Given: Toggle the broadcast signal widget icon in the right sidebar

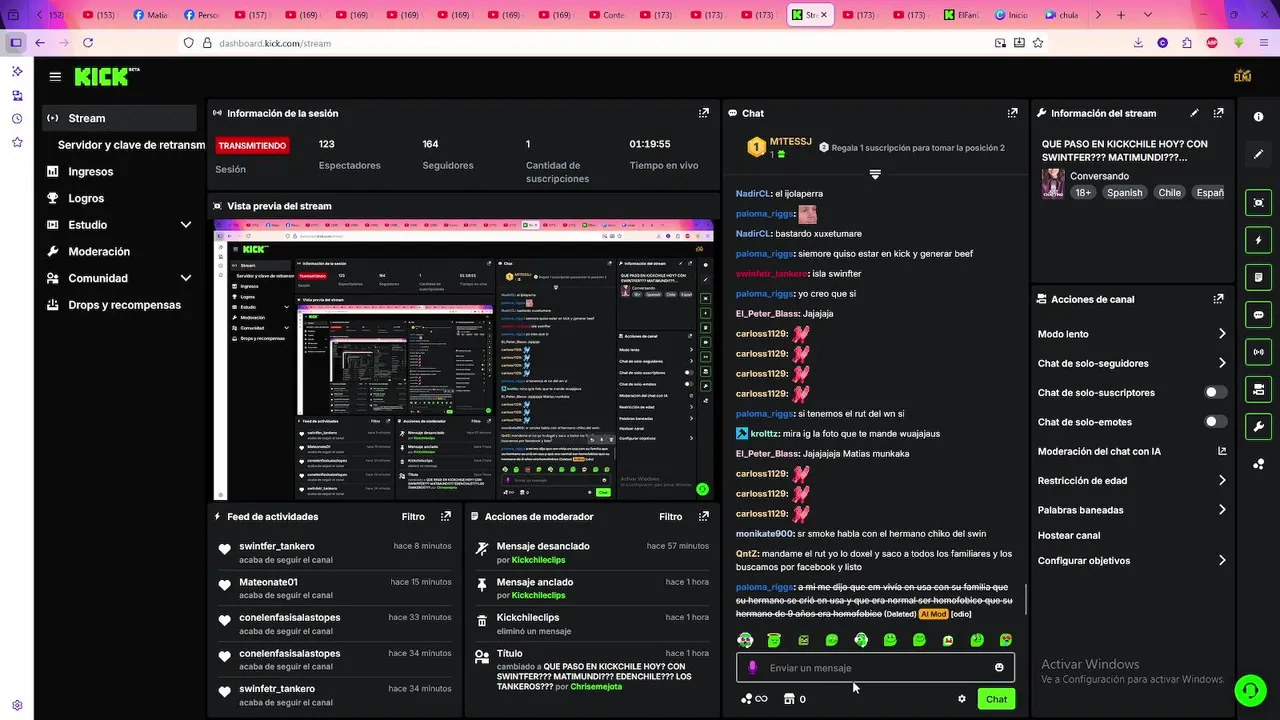Looking at the screenshot, I should tap(1258, 352).
